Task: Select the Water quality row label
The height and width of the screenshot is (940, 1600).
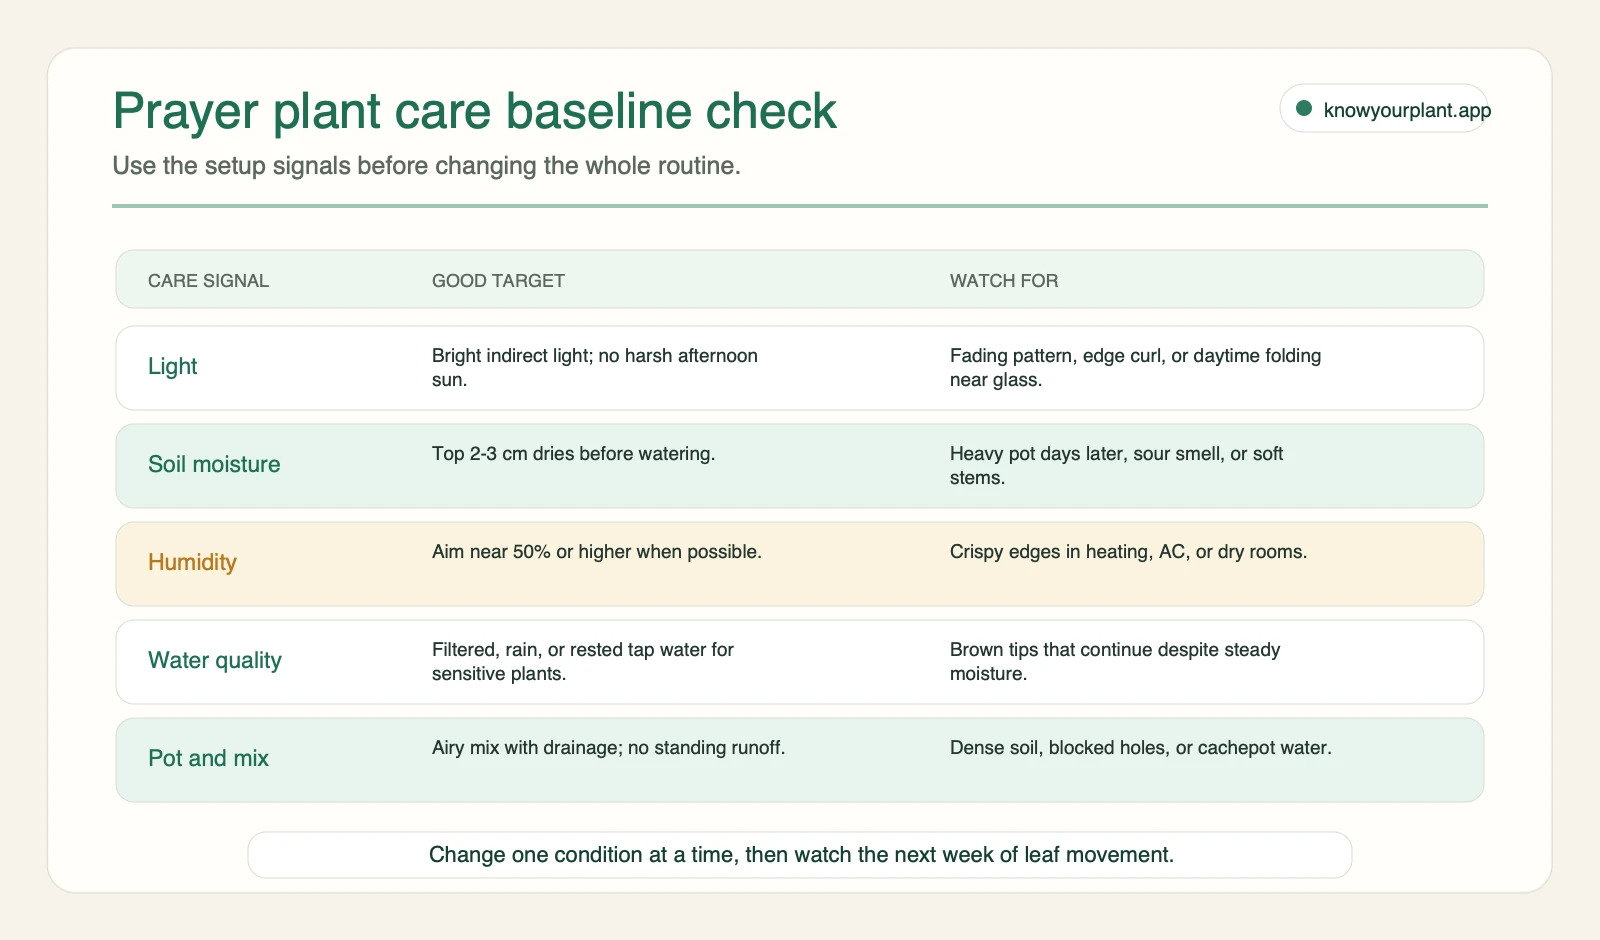Action: tap(215, 660)
